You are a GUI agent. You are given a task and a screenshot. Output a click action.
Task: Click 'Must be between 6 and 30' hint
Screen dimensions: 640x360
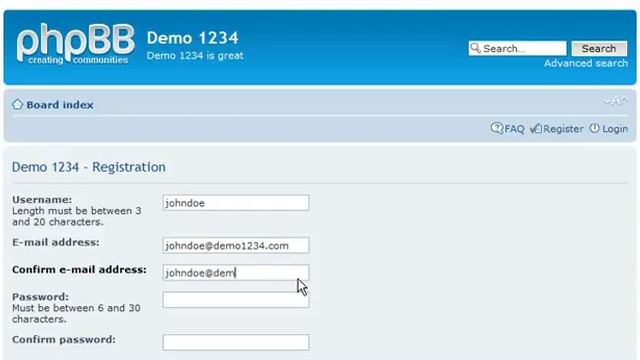tap(76, 308)
